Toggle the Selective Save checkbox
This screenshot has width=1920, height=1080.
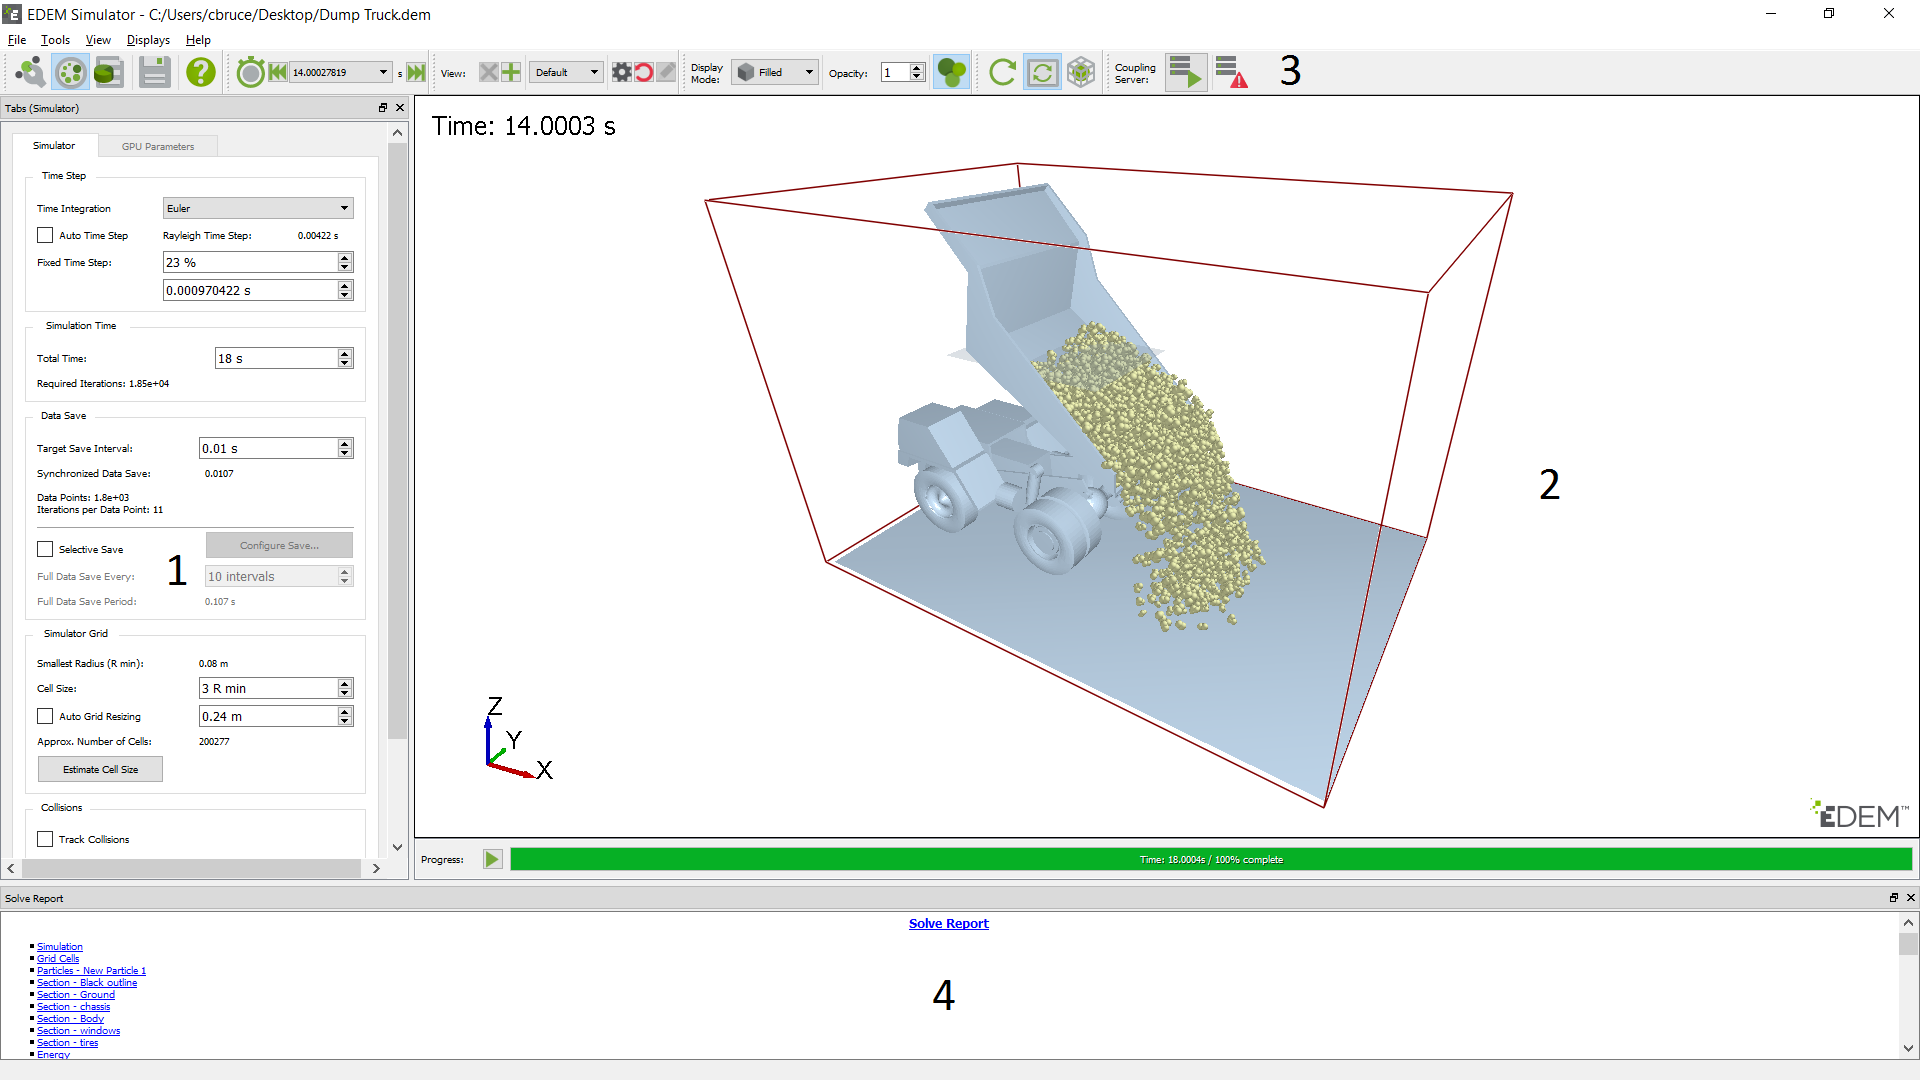(45, 550)
